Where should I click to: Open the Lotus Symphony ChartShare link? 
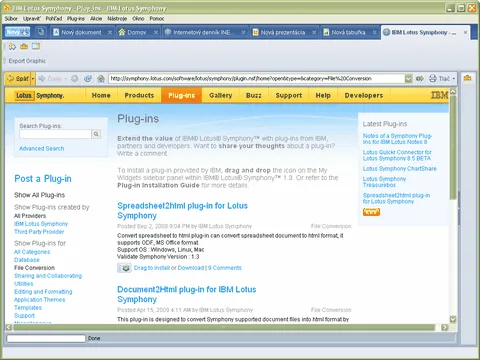pos(400,169)
